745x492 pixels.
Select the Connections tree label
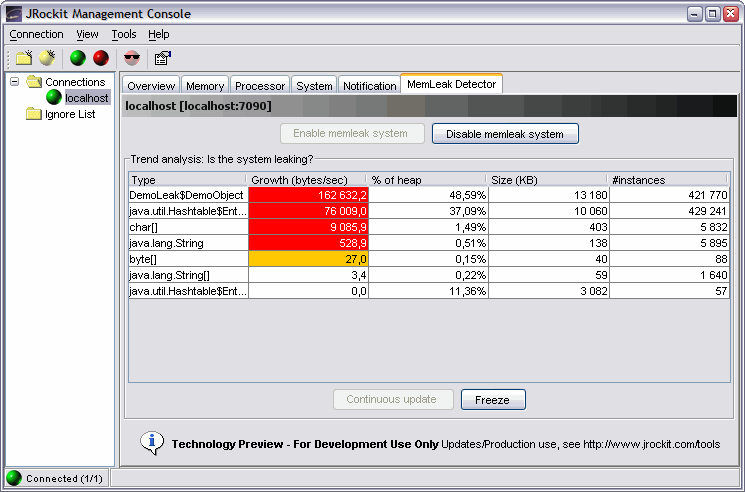pos(75,82)
